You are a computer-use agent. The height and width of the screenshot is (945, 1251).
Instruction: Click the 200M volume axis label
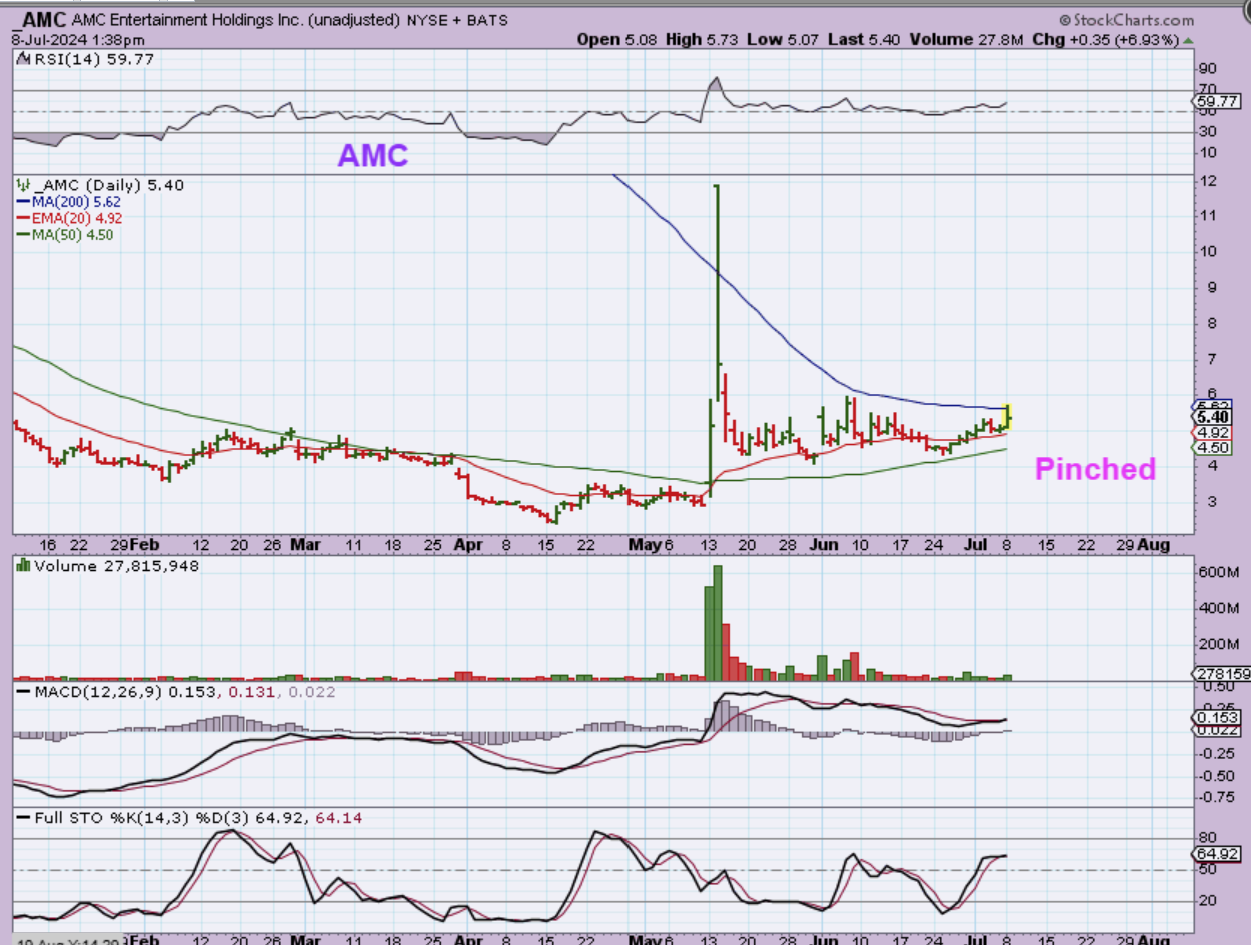(x=1220, y=644)
